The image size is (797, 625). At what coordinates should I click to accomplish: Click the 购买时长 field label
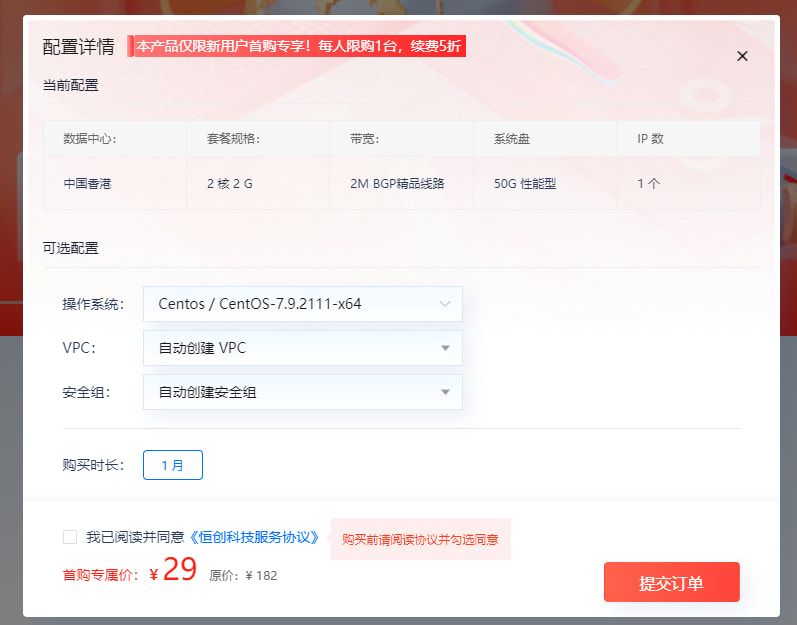pos(93,465)
